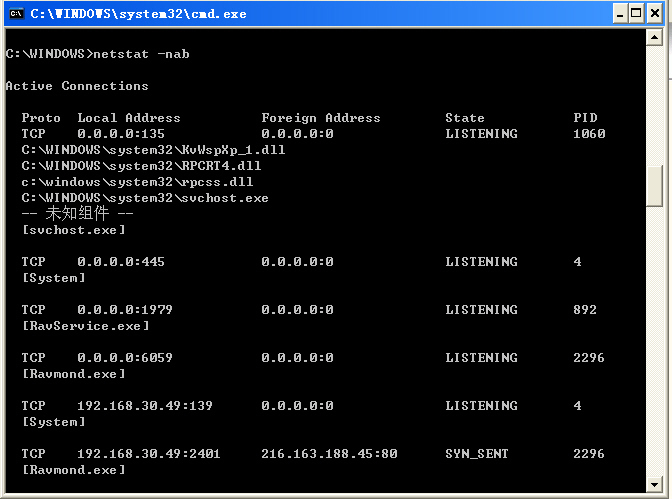Viewport: 672px width, 499px height.
Task: Click [Ravmond.exe] under port 6059
Action: pyautogui.click(x=74, y=374)
